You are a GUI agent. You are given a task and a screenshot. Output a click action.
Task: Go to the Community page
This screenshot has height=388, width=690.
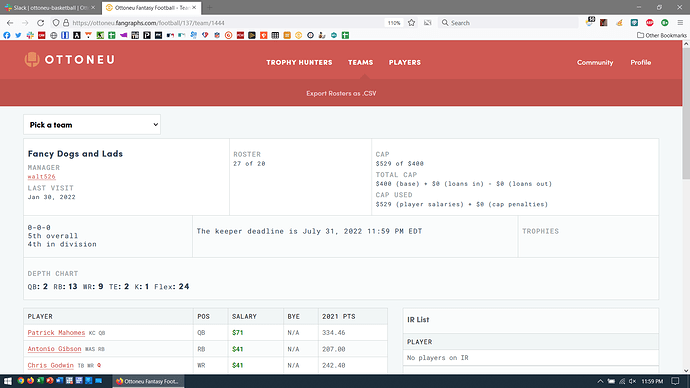coord(595,62)
